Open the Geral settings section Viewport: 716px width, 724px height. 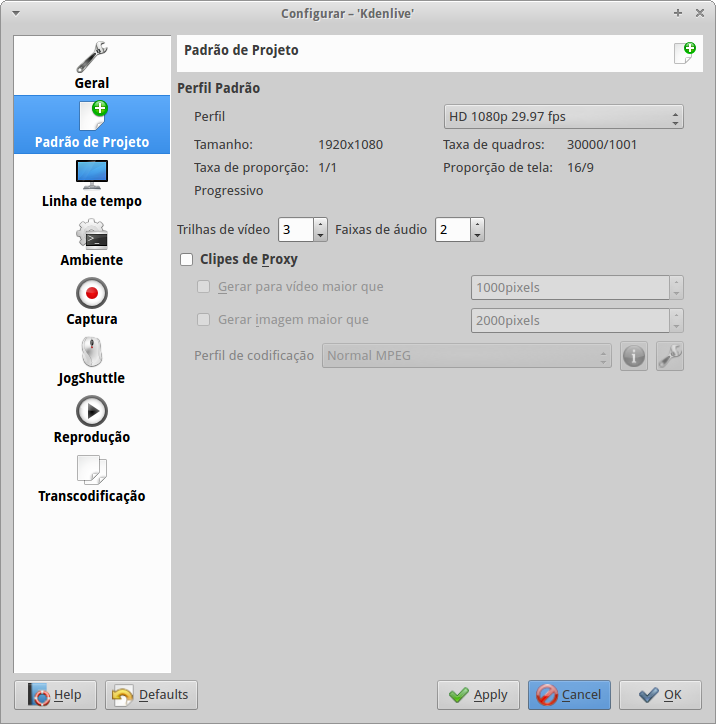tap(92, 66)
